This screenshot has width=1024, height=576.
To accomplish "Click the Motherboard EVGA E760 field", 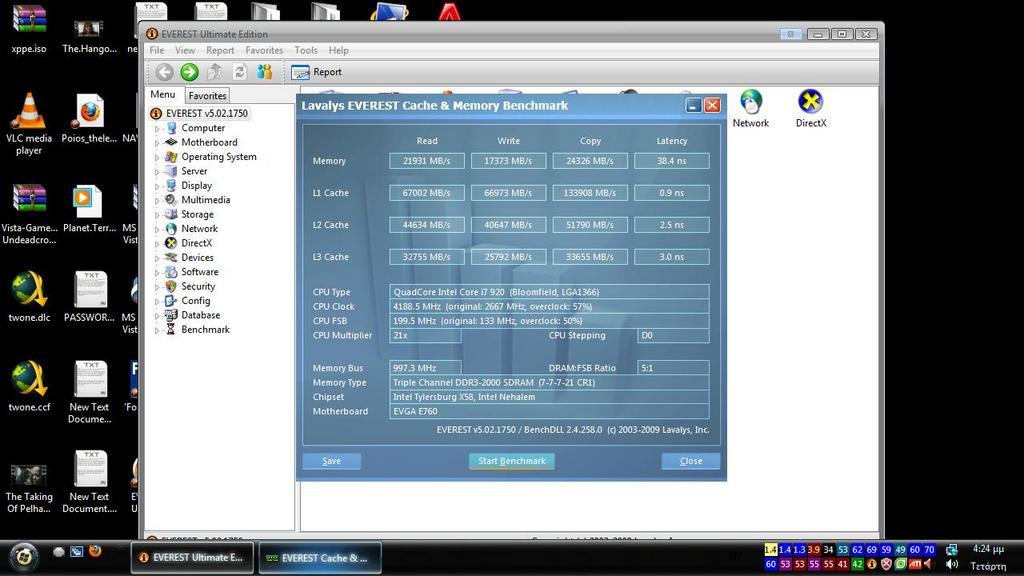I will tap(549, 411).
